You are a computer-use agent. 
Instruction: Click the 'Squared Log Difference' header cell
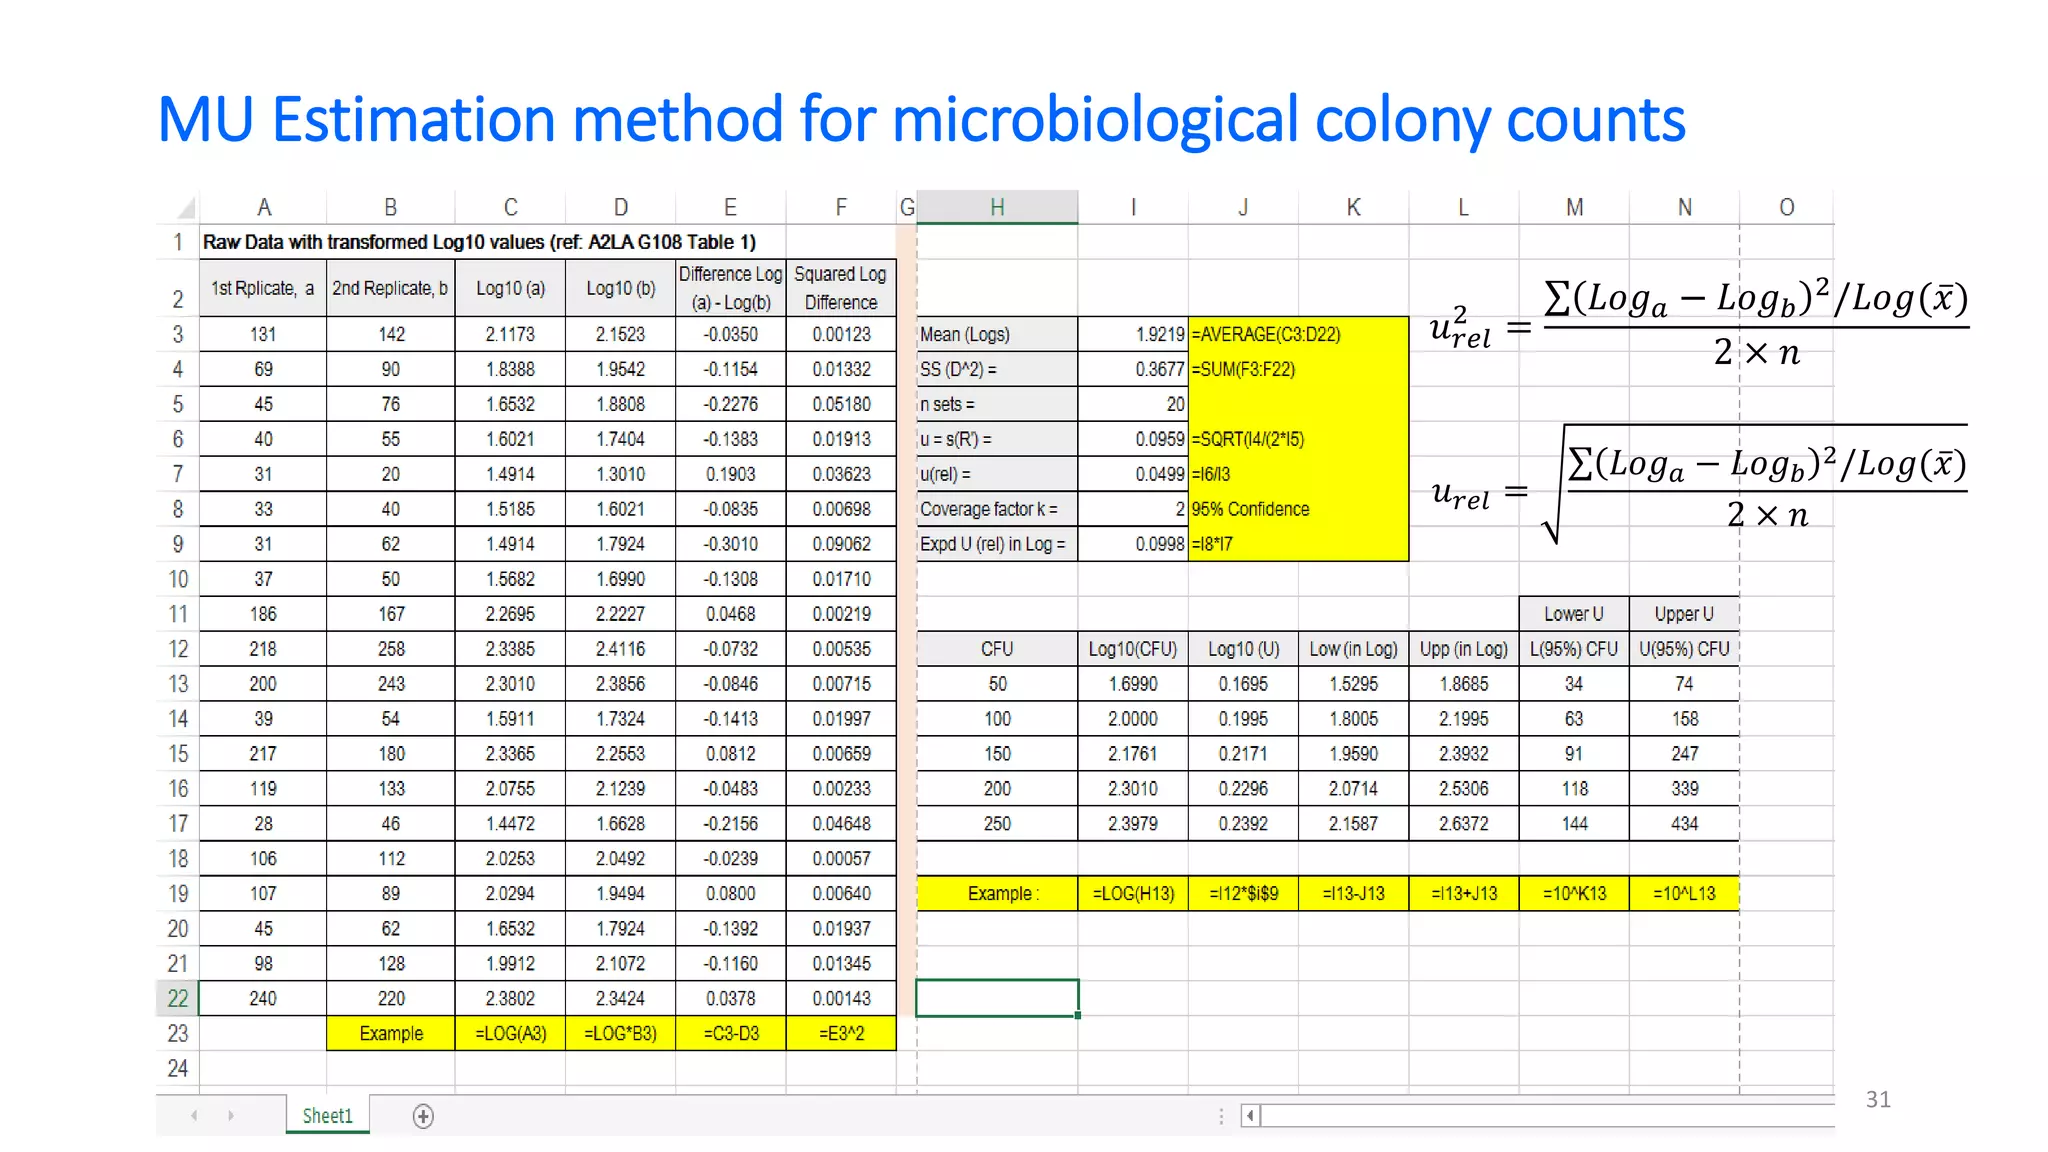[x=841, y=288]
